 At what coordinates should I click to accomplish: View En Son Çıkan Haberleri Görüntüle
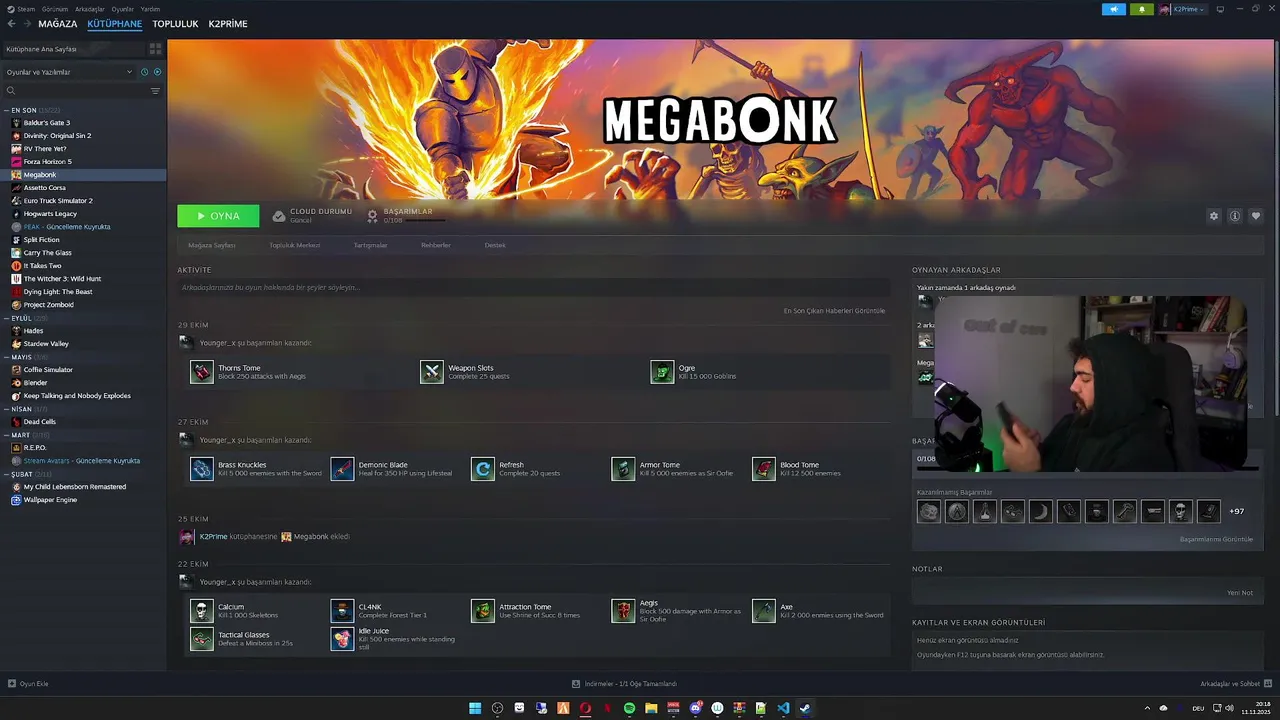coord(834,311)
